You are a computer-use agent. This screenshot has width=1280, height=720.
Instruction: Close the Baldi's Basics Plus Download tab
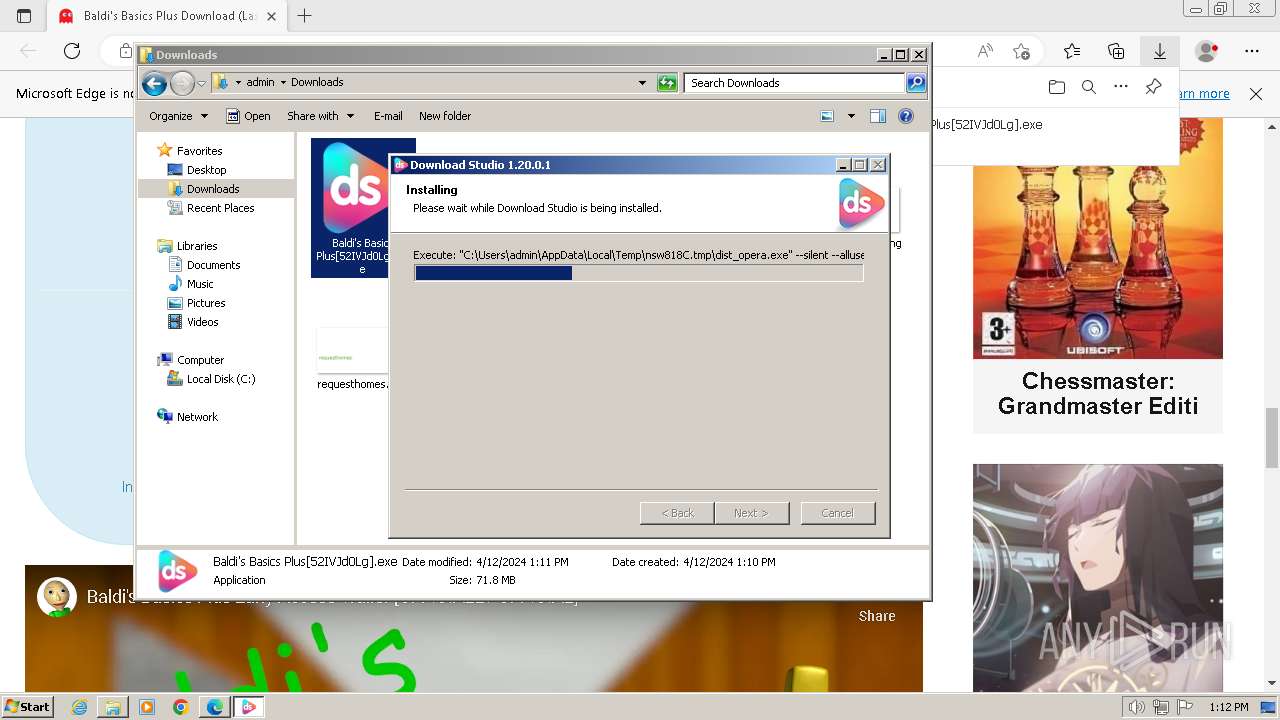271,16
